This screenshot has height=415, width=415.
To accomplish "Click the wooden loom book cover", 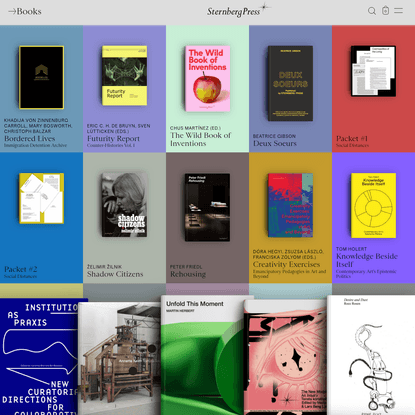I will tap(120, 358).
